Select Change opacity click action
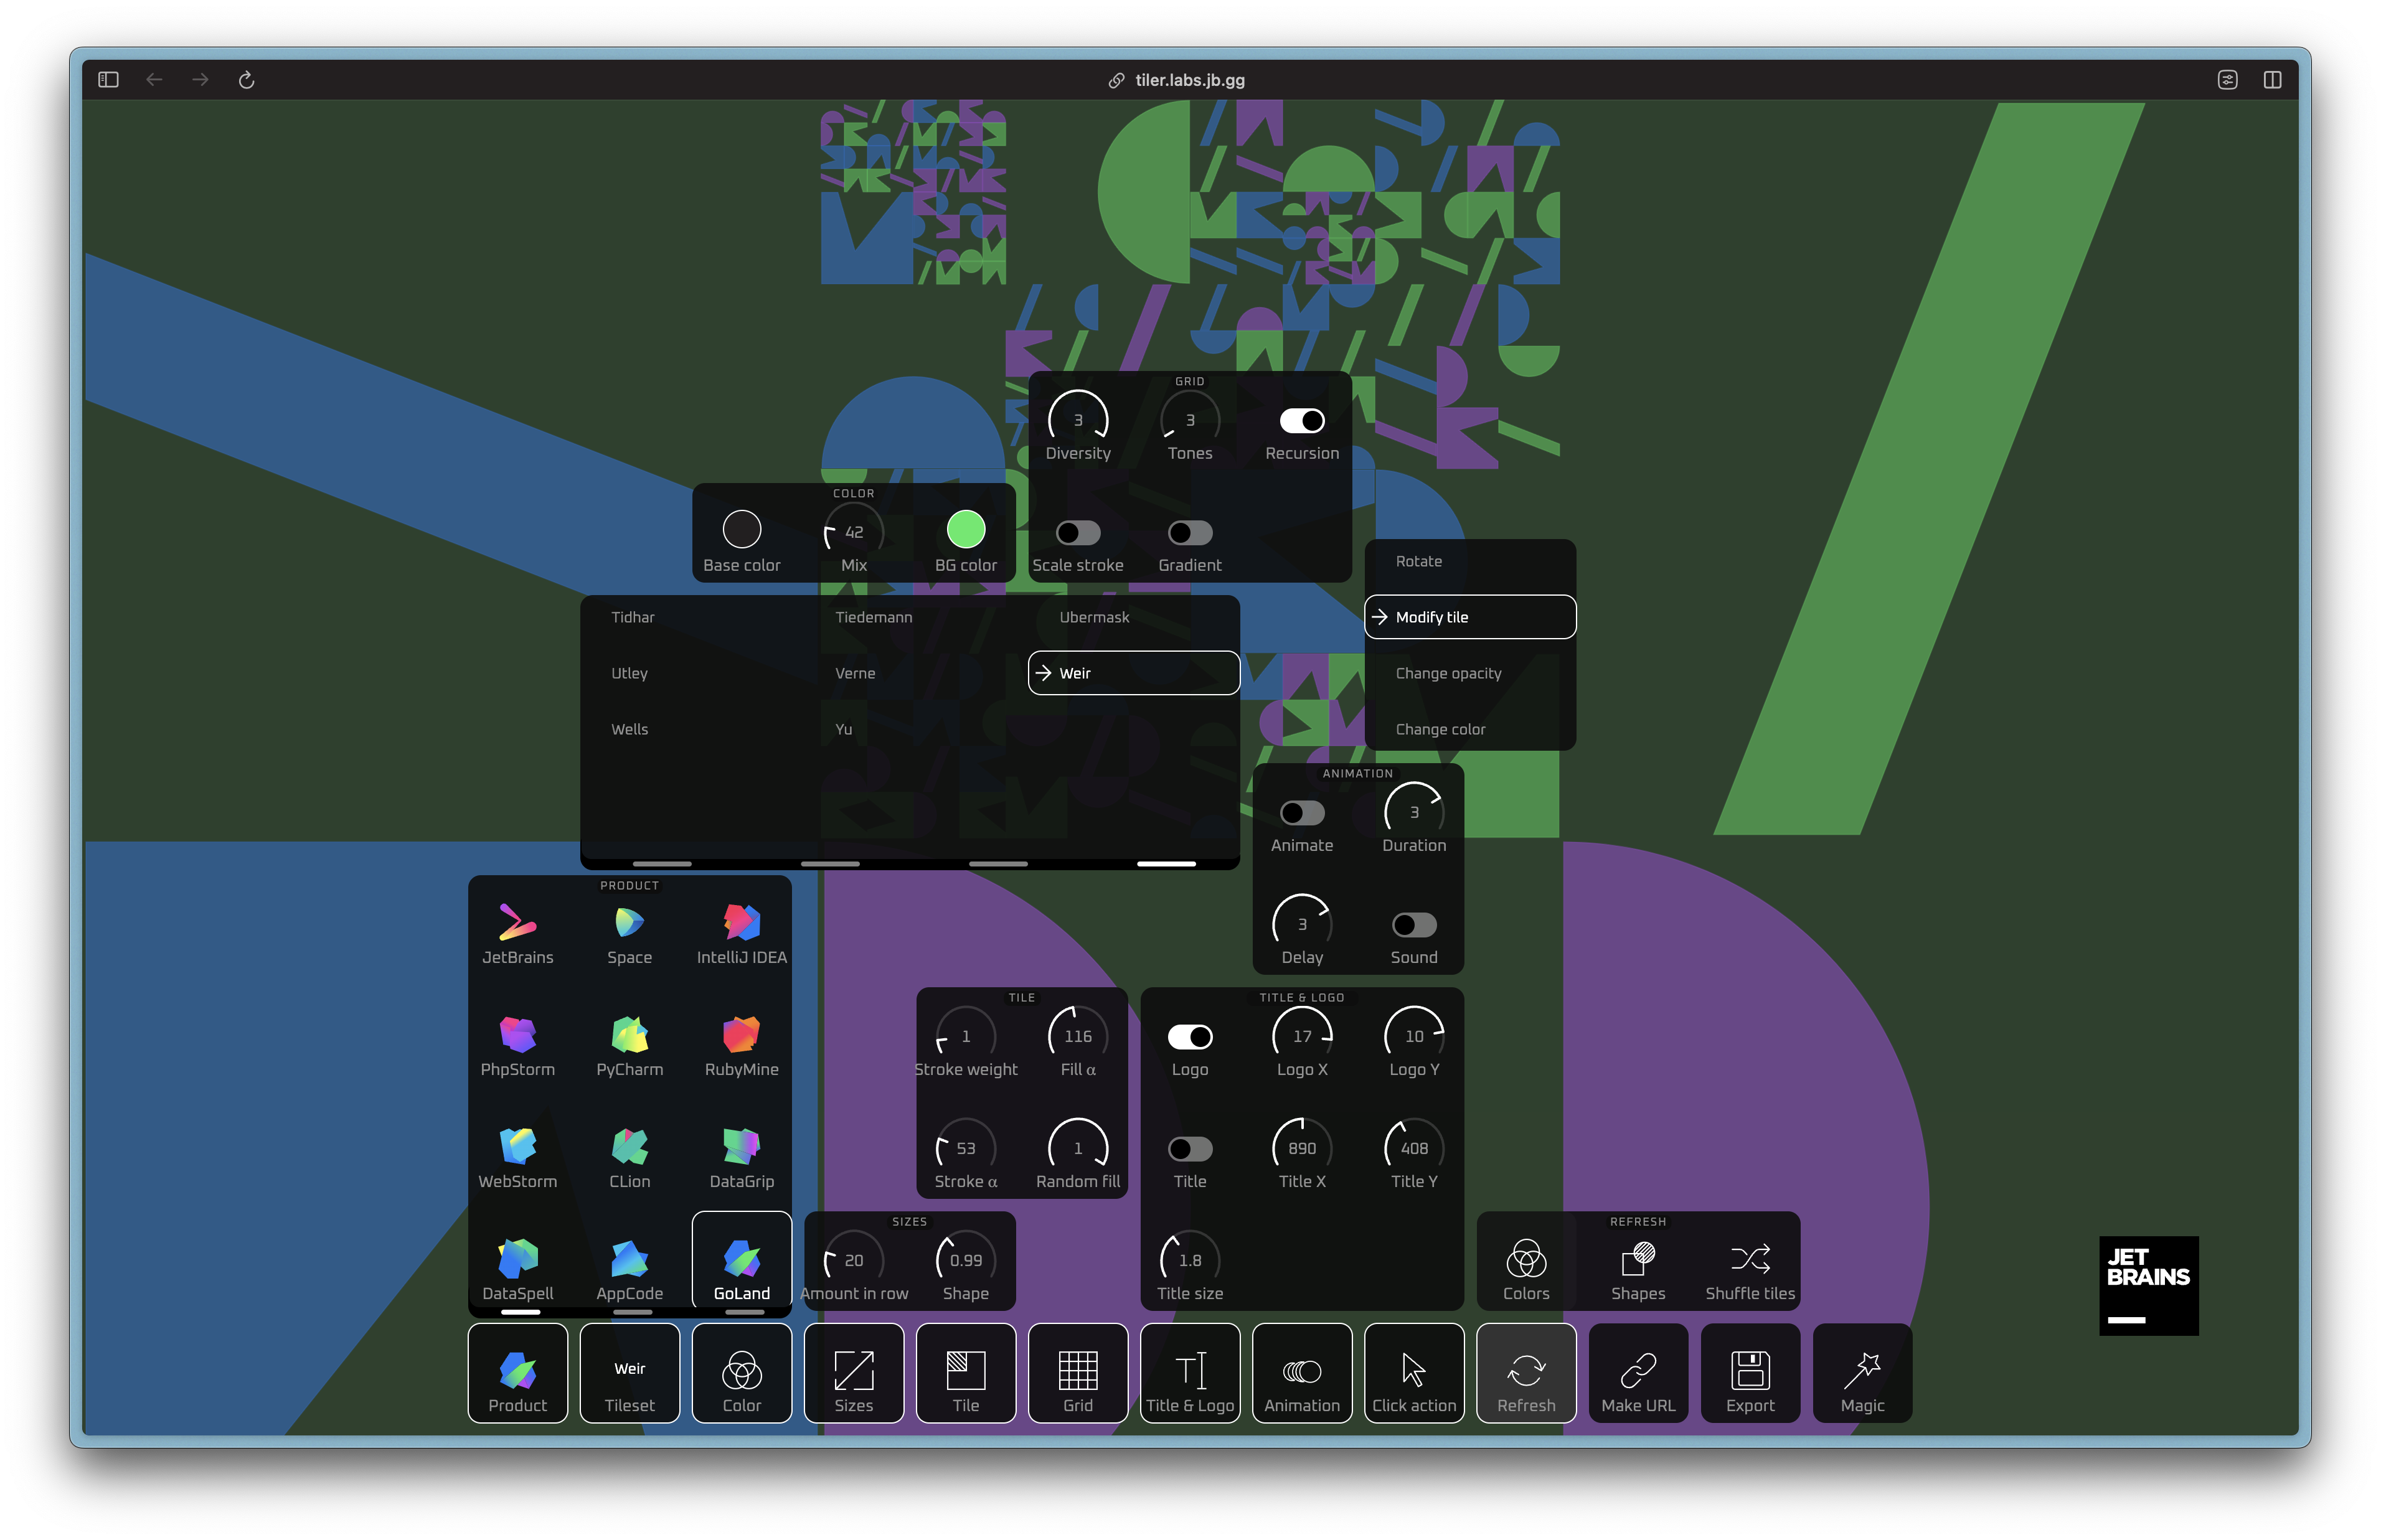This screenshot has width=2381, height=1540. click(1470, 673)
